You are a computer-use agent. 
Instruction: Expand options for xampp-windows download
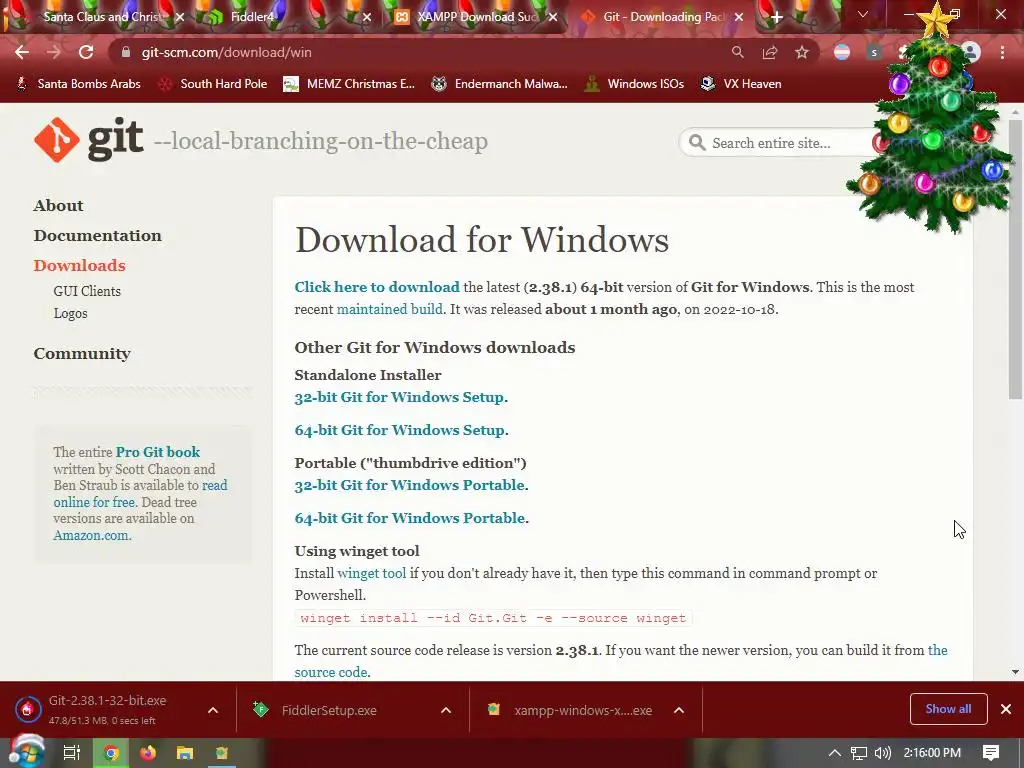click(679, 710)
